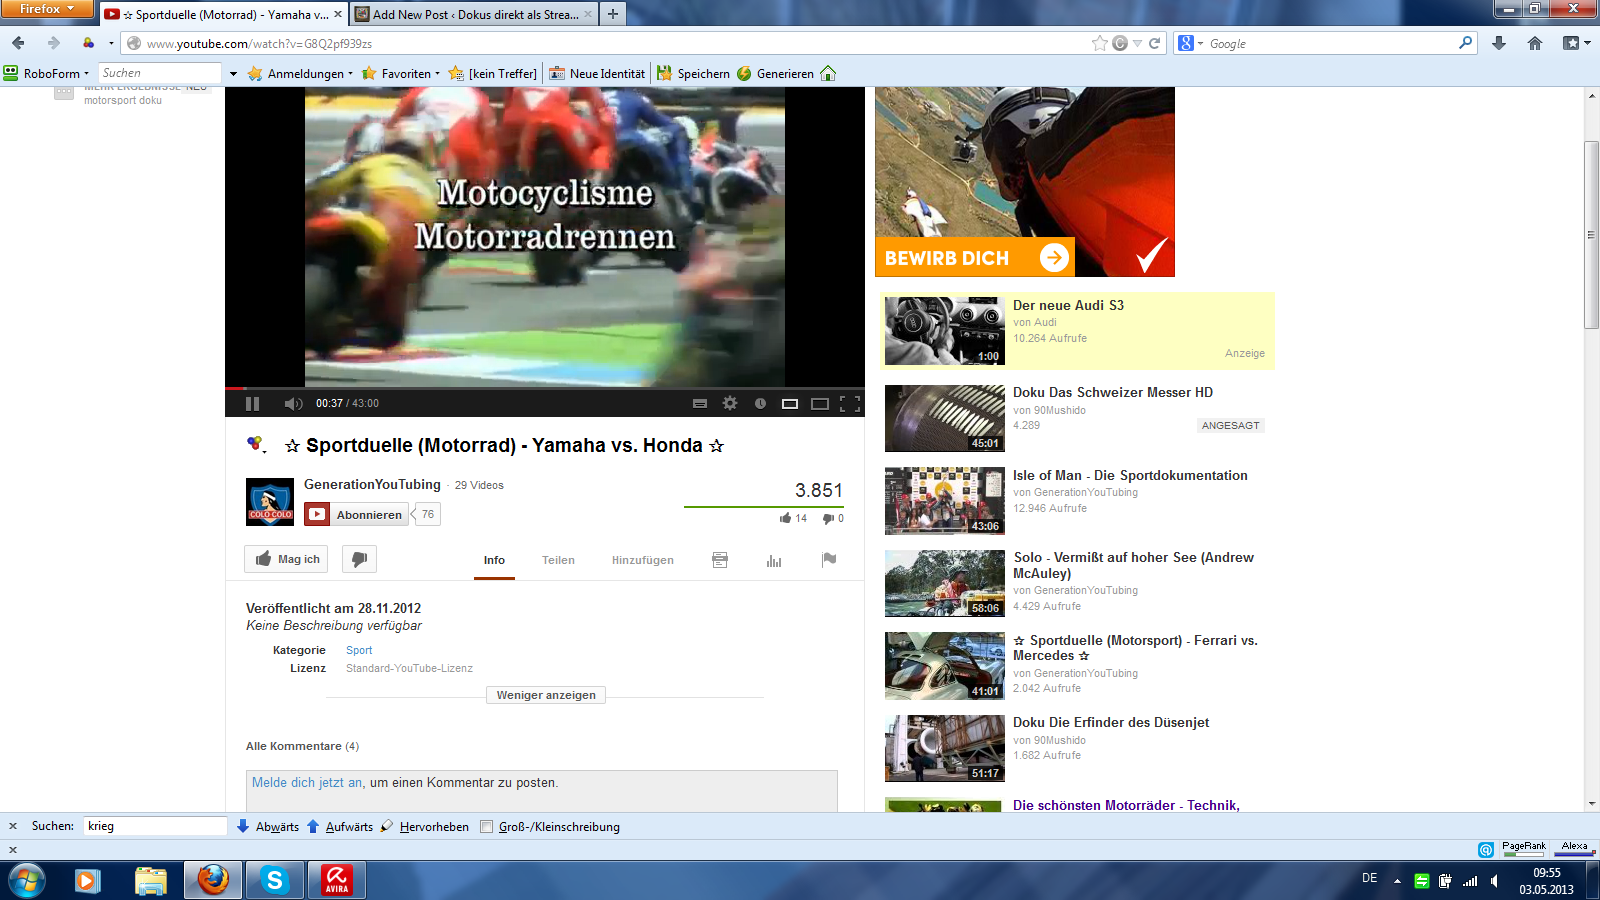Open Windows Explorer from the taskbar
This screenshot has height=900, width=1600.
151,880
